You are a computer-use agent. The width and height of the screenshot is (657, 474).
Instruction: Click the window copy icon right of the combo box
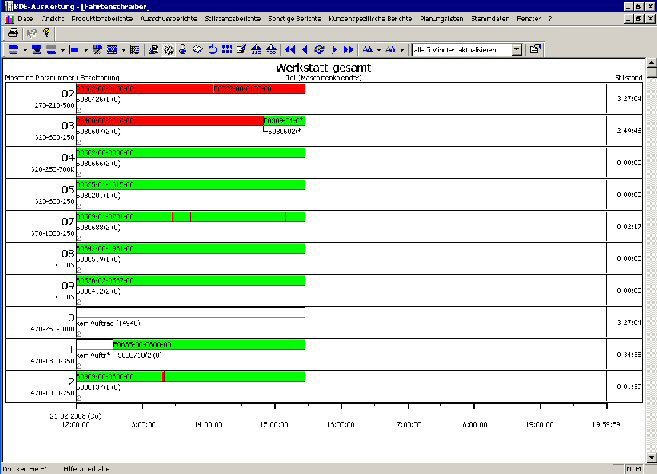[535, 49]
